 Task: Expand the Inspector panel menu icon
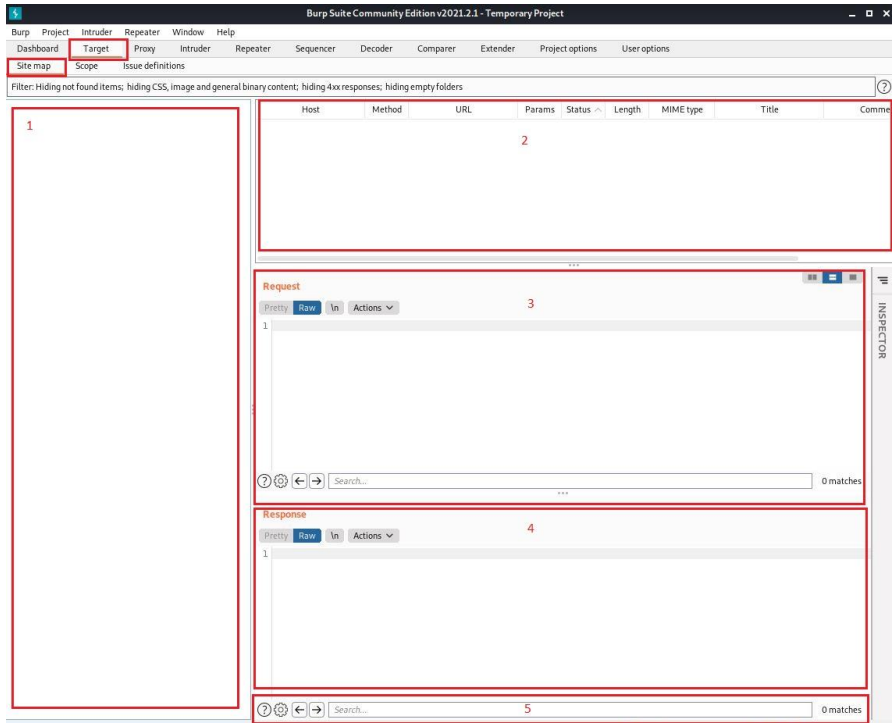(882, 280)
